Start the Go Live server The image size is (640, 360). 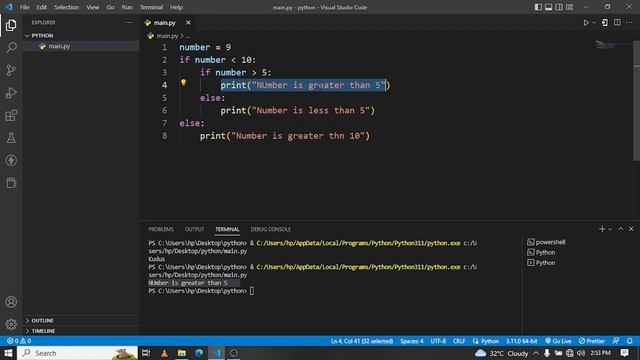click(558, 341)
